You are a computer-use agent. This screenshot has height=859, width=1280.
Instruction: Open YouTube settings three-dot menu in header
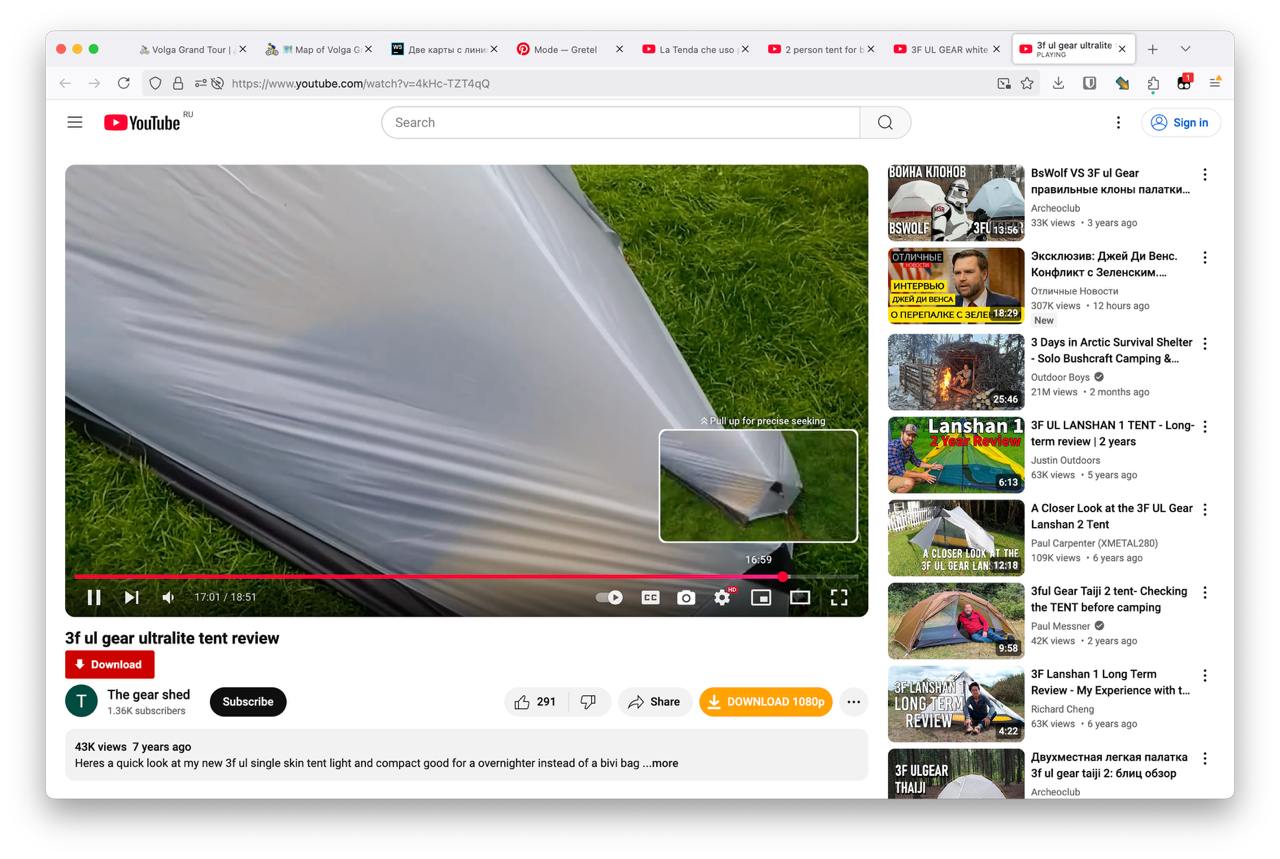coord(1118,122)
